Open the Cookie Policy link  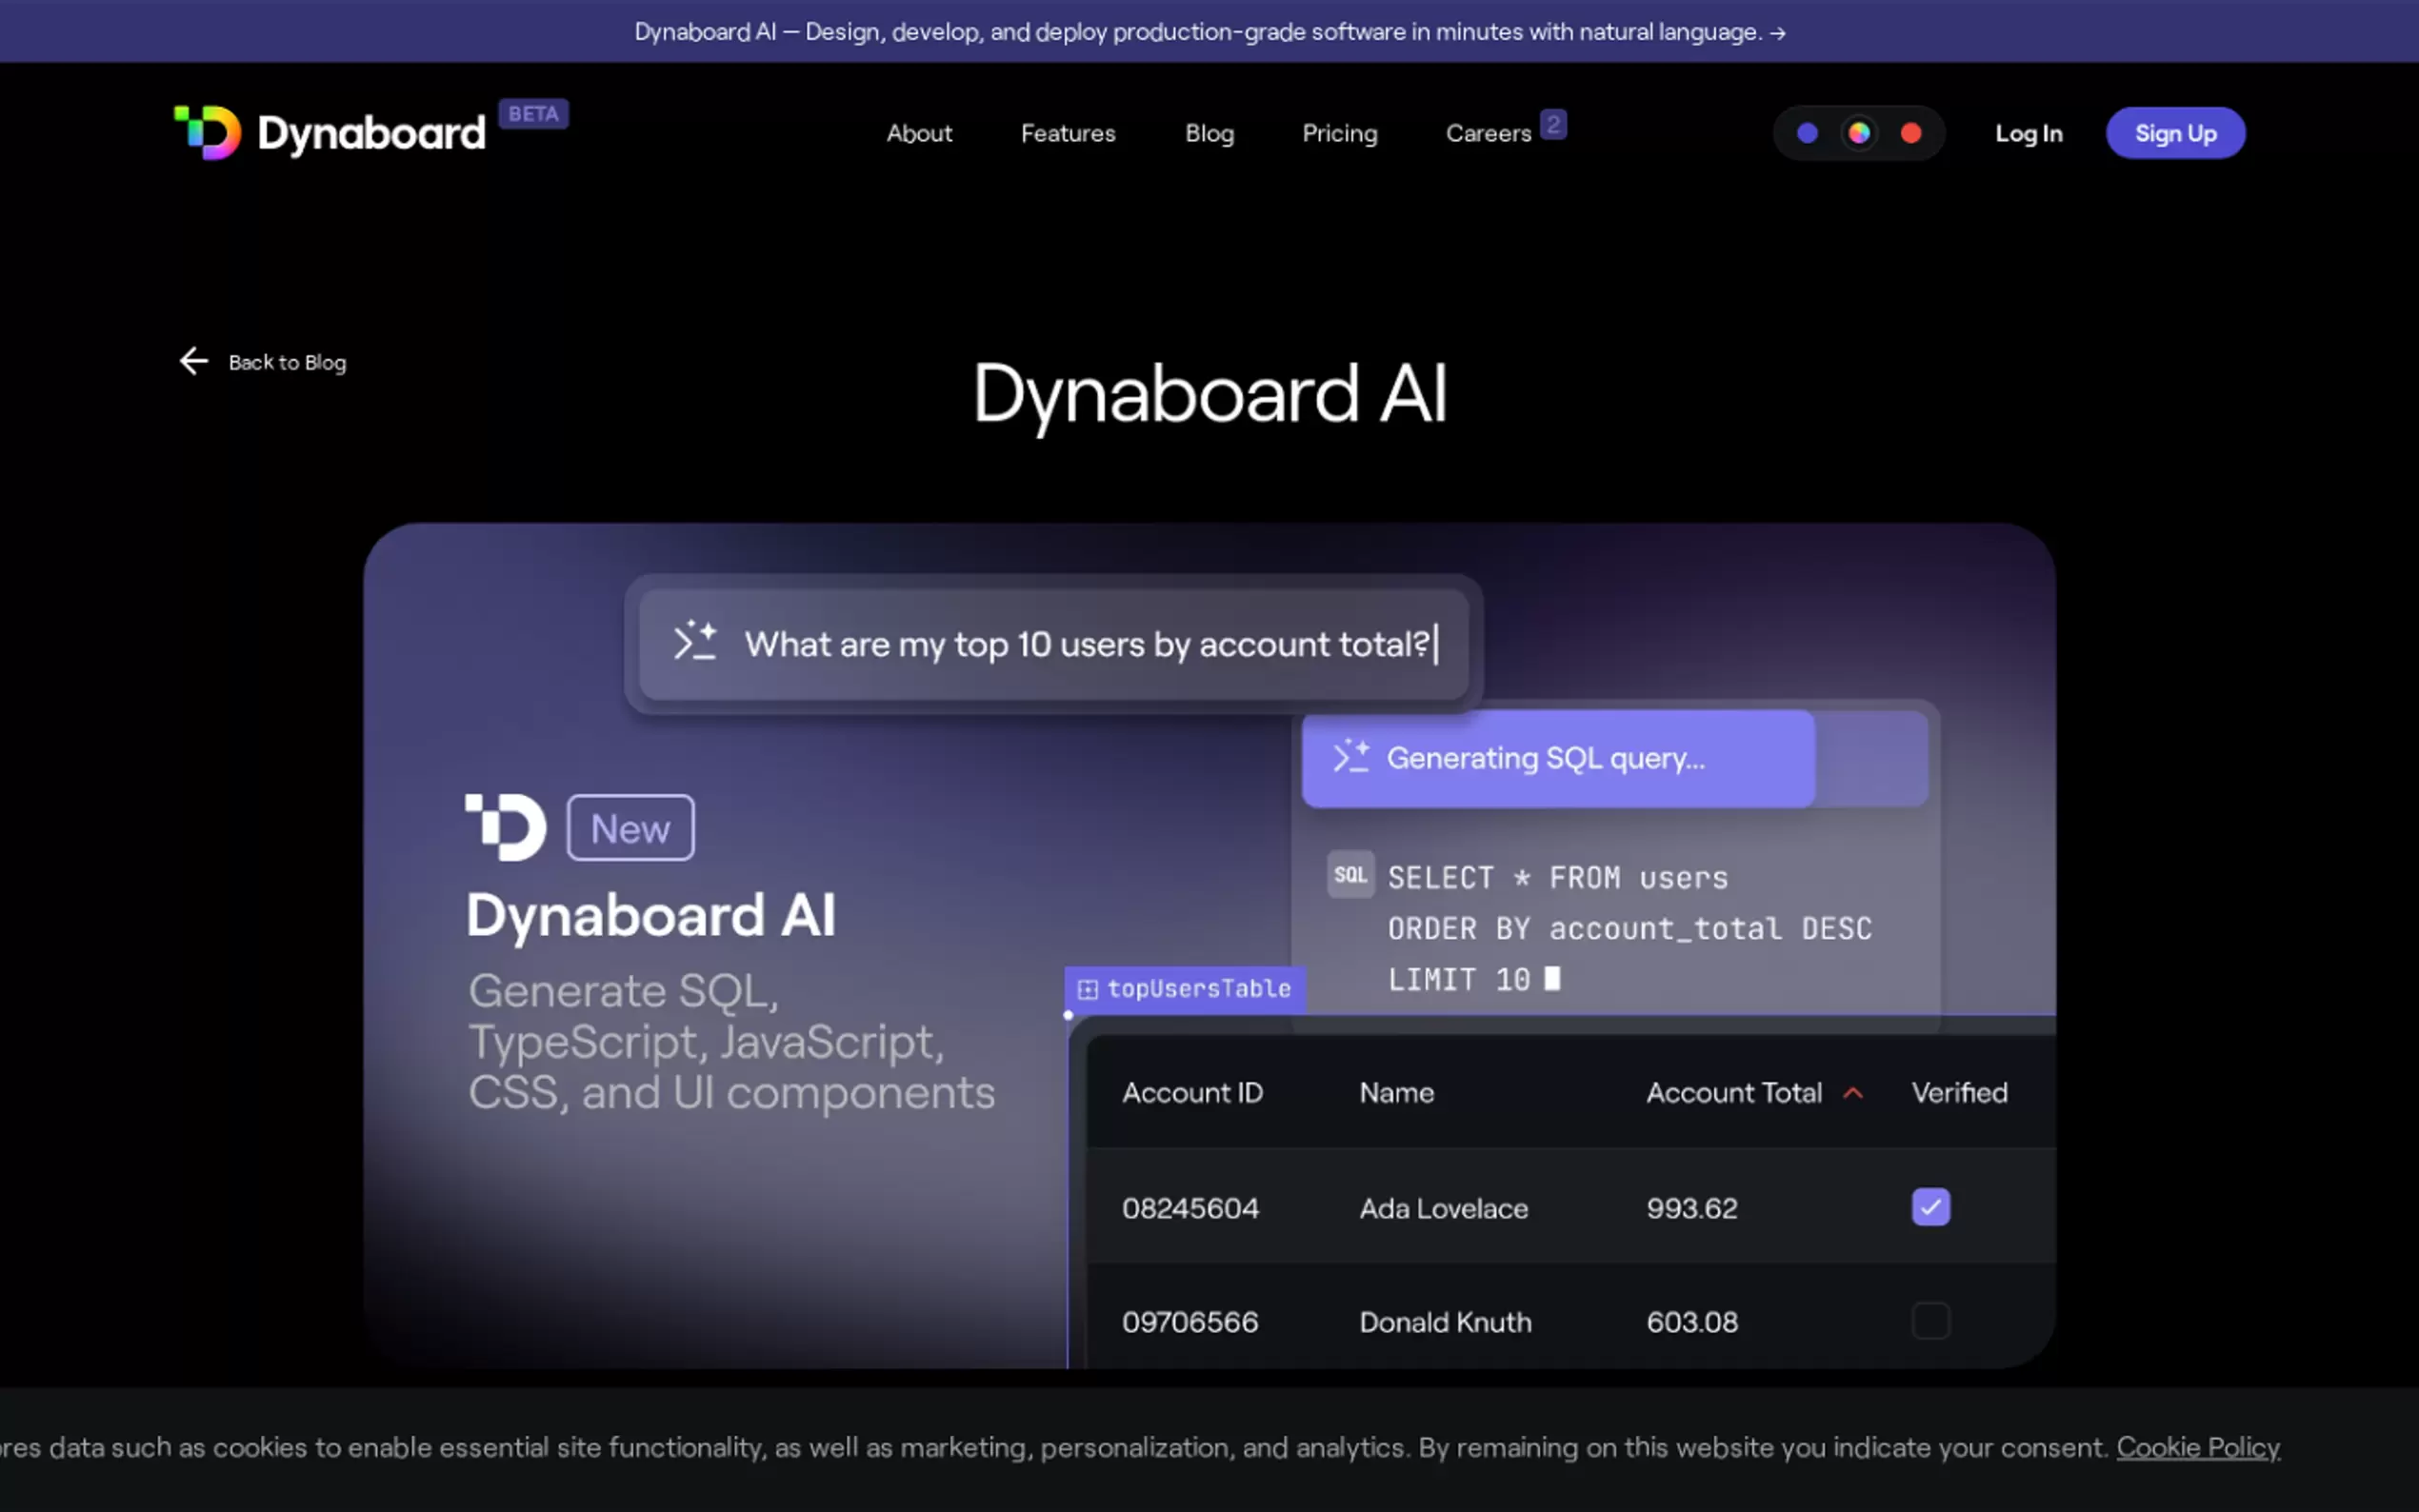[x=2198, y=1447]
